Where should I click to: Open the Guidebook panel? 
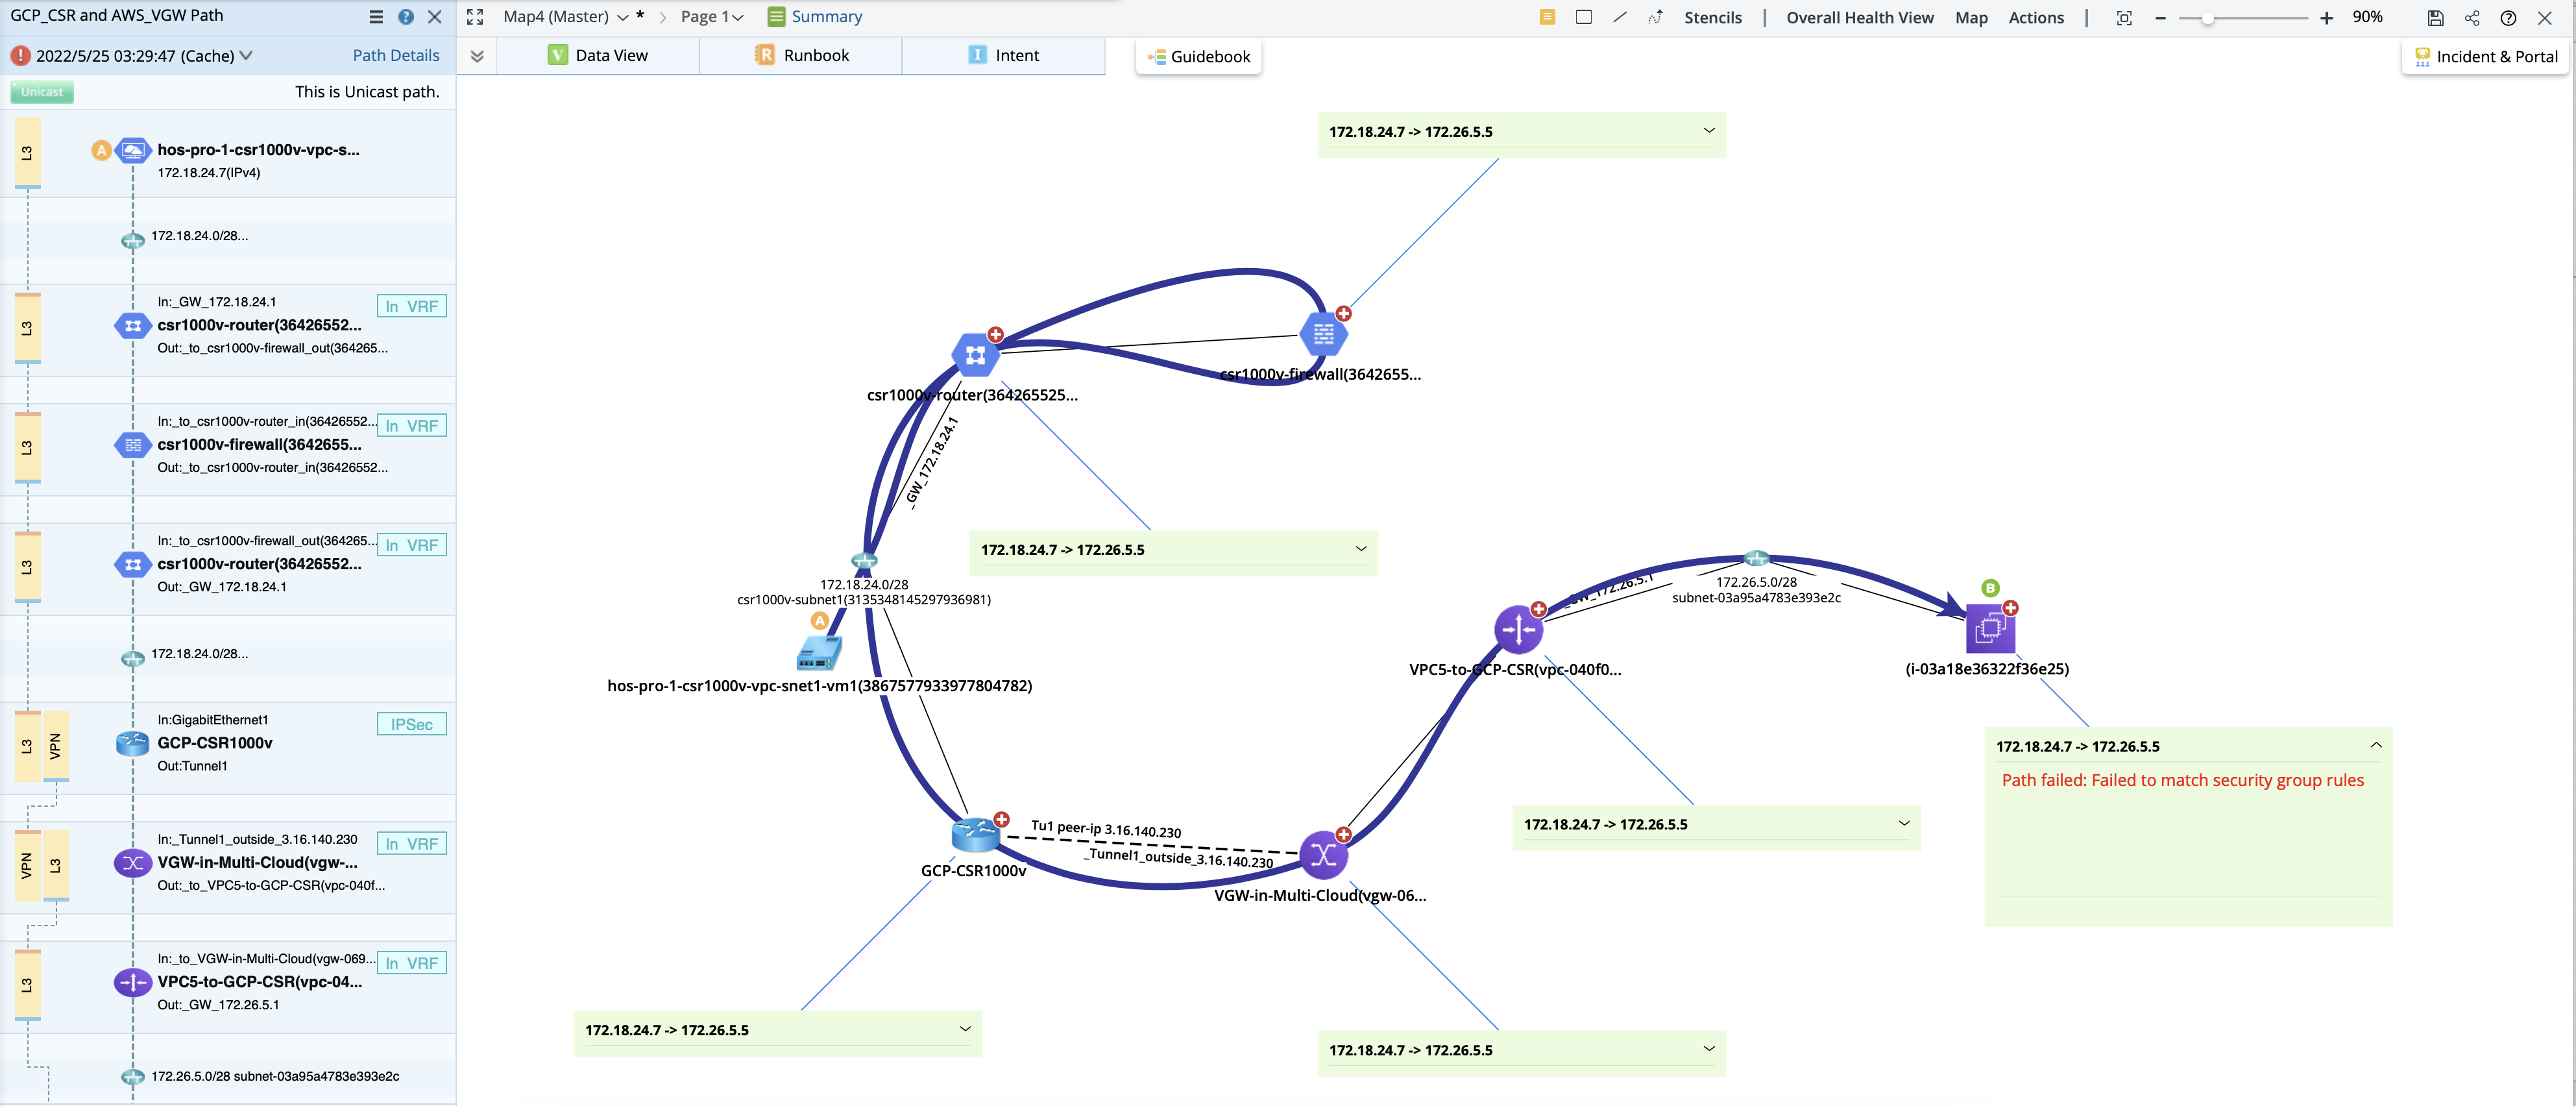click(1198, 57)
